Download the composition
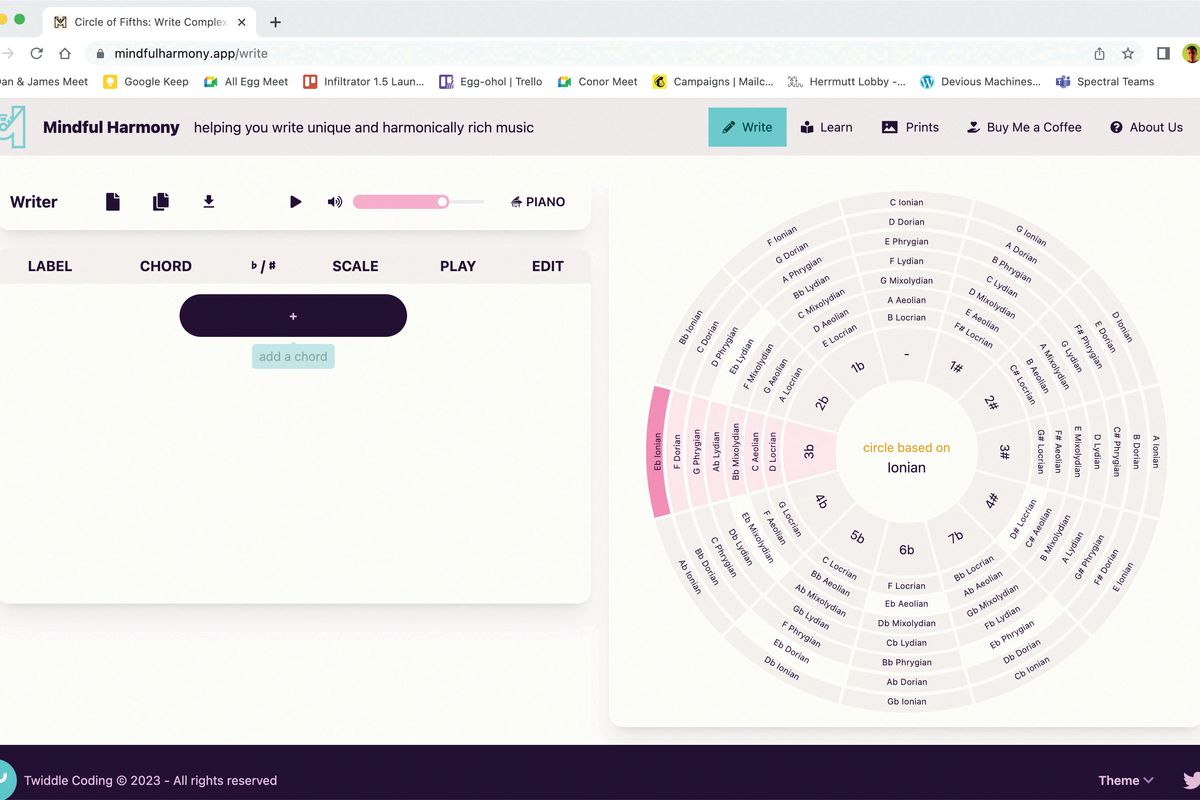Viewport: 1200px width, 800px height. coord(208,201)
